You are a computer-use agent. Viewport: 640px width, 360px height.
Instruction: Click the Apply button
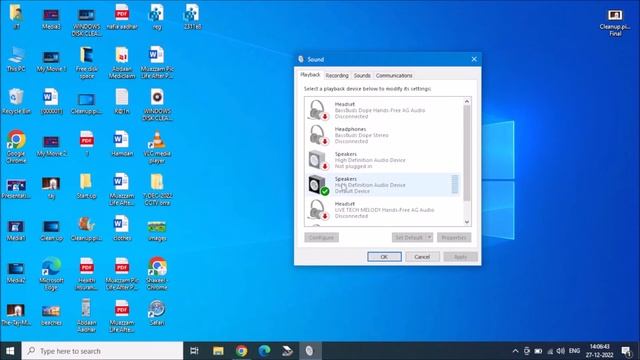coord(460,257)
